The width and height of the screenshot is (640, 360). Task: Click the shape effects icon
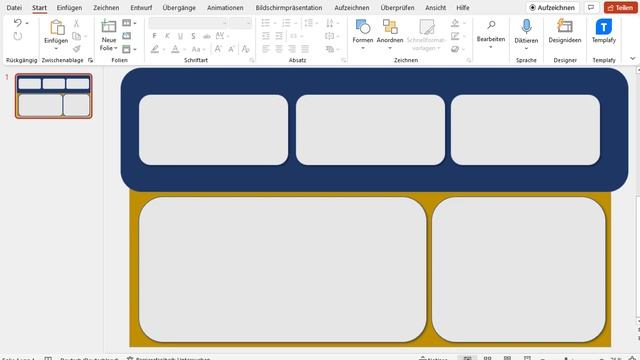tap(455, 49)
